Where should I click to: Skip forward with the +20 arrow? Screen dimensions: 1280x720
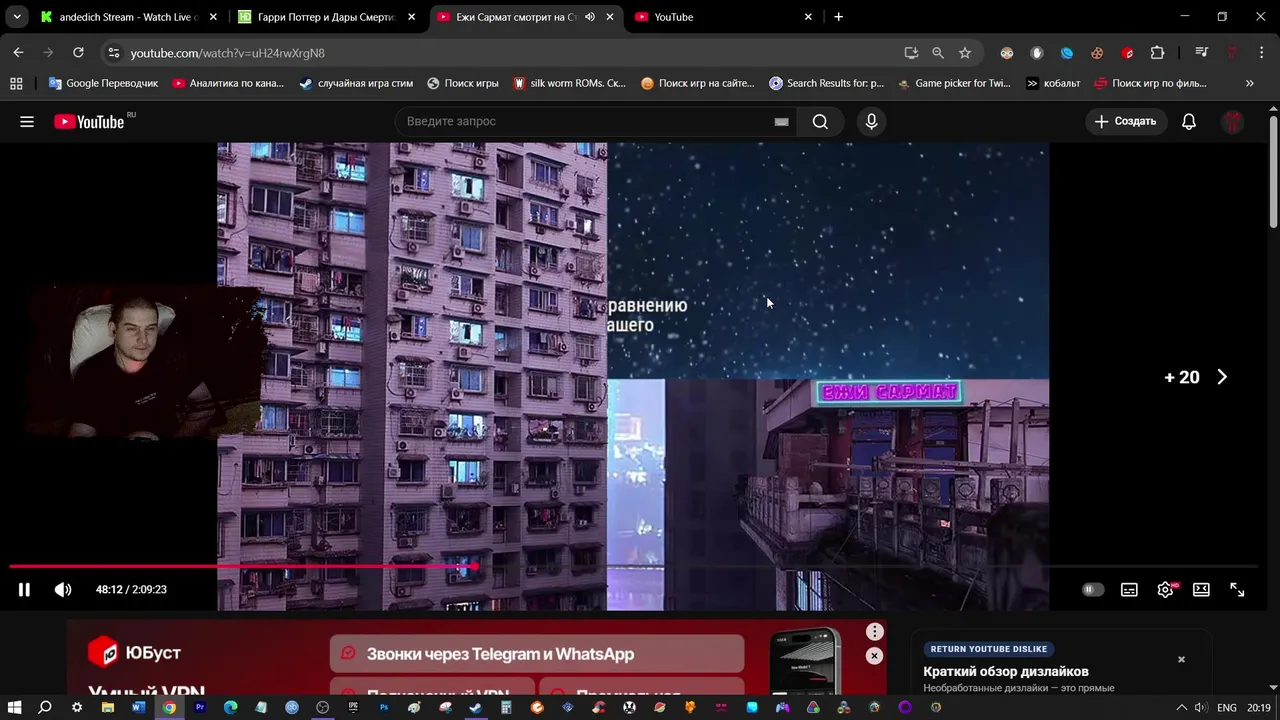(1221, 377)
